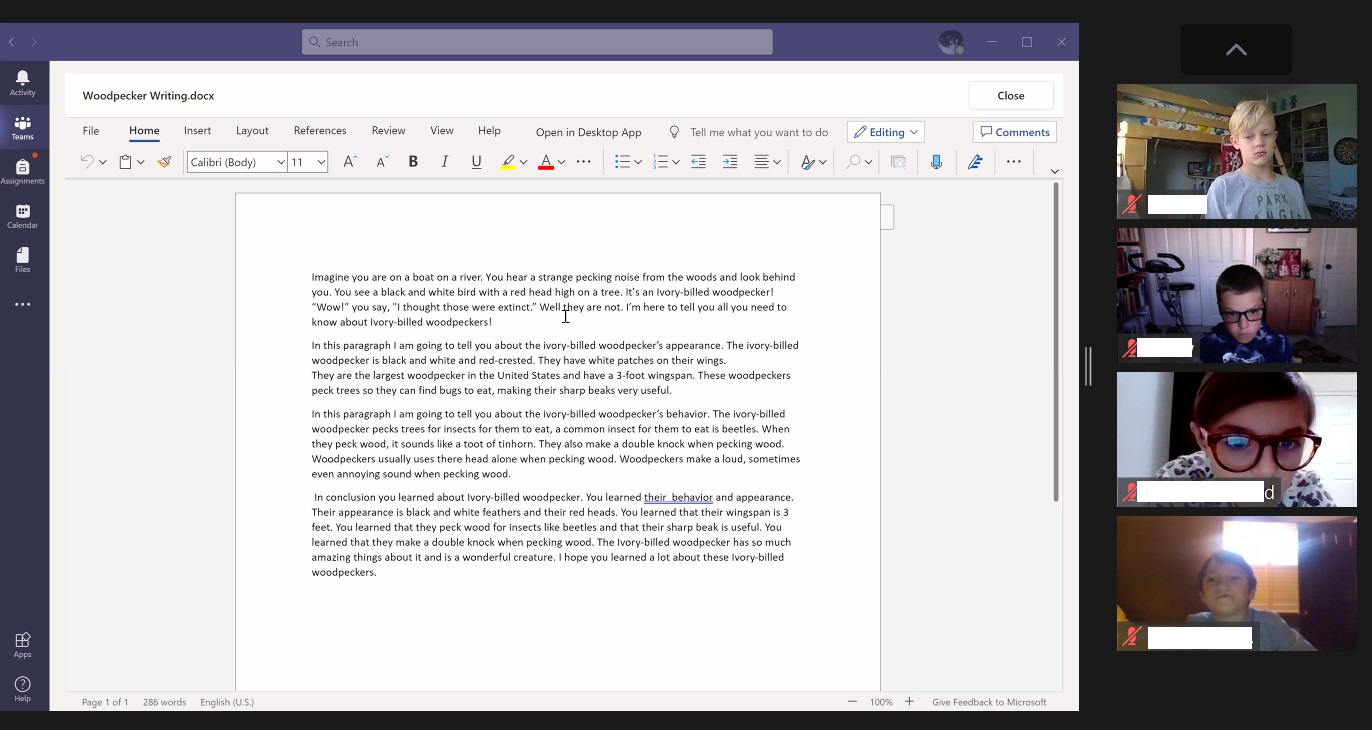Viewport: 1372px width, 730px height.
Task: Click the grow font size icon
Action: tap(350, 162)
